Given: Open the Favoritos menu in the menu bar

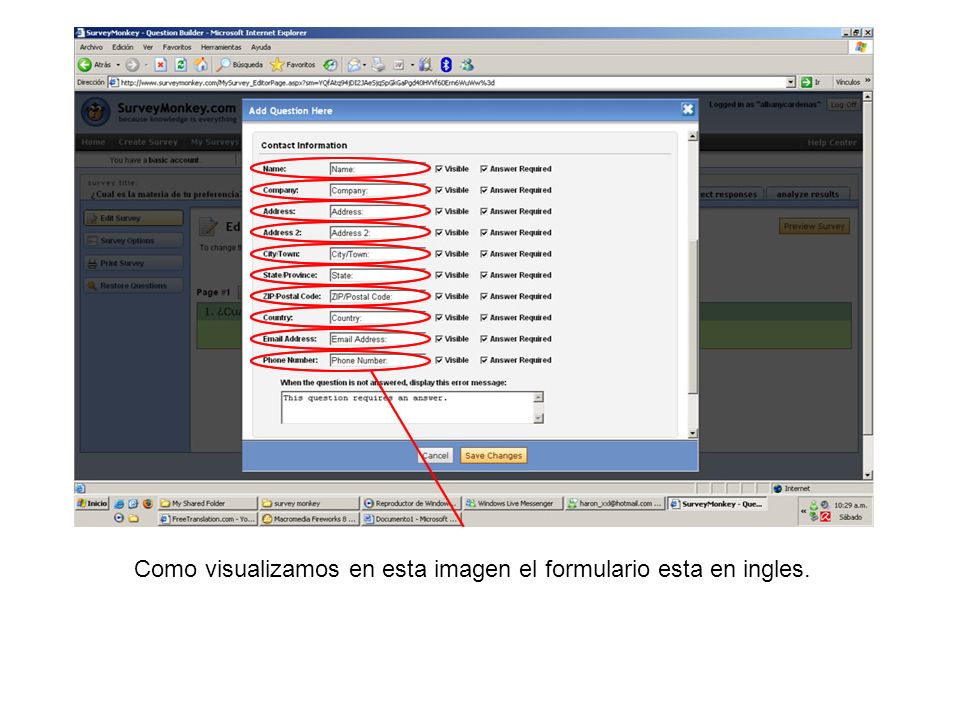Looking at the screenshot, I should (x=176, y=47).
